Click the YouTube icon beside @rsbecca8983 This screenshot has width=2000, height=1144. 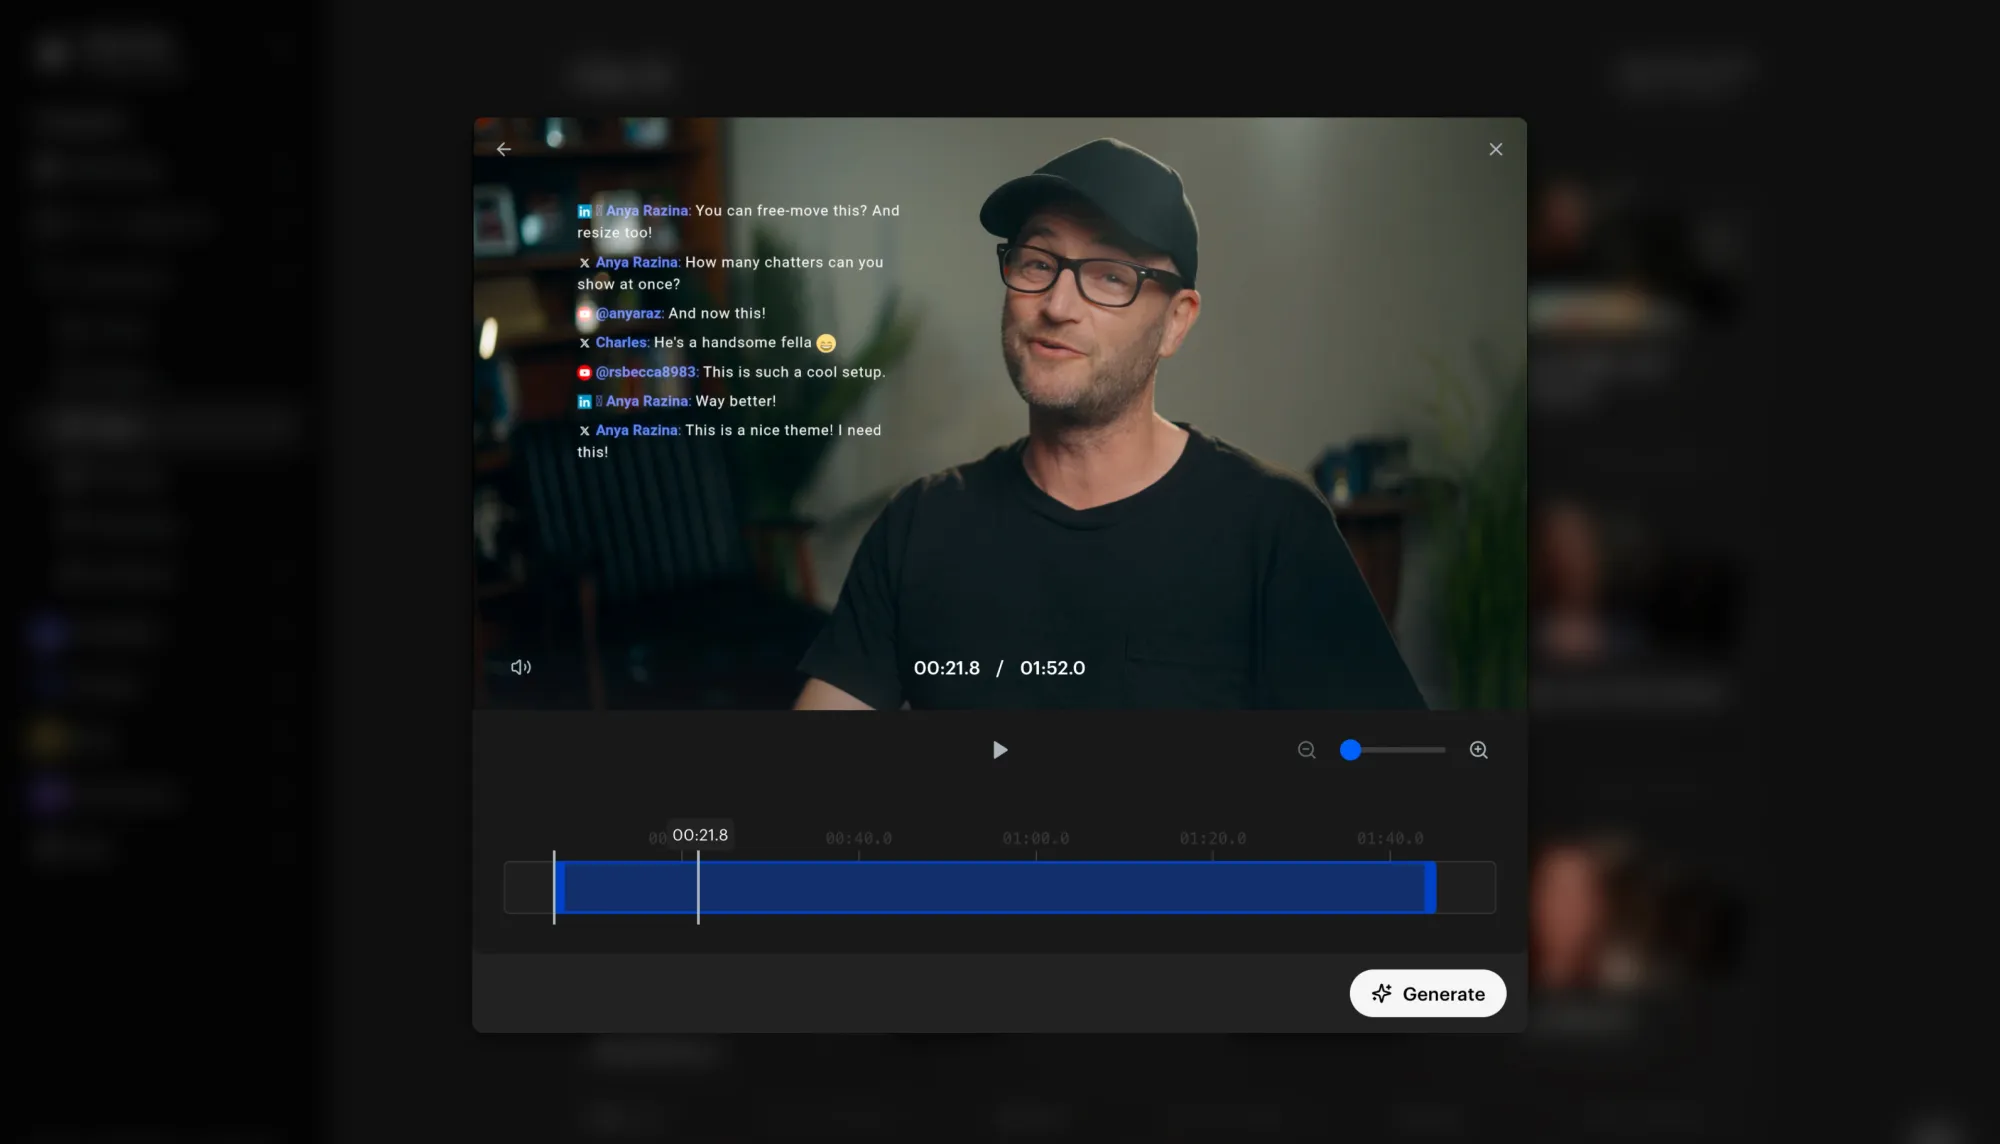coord(584,372)
